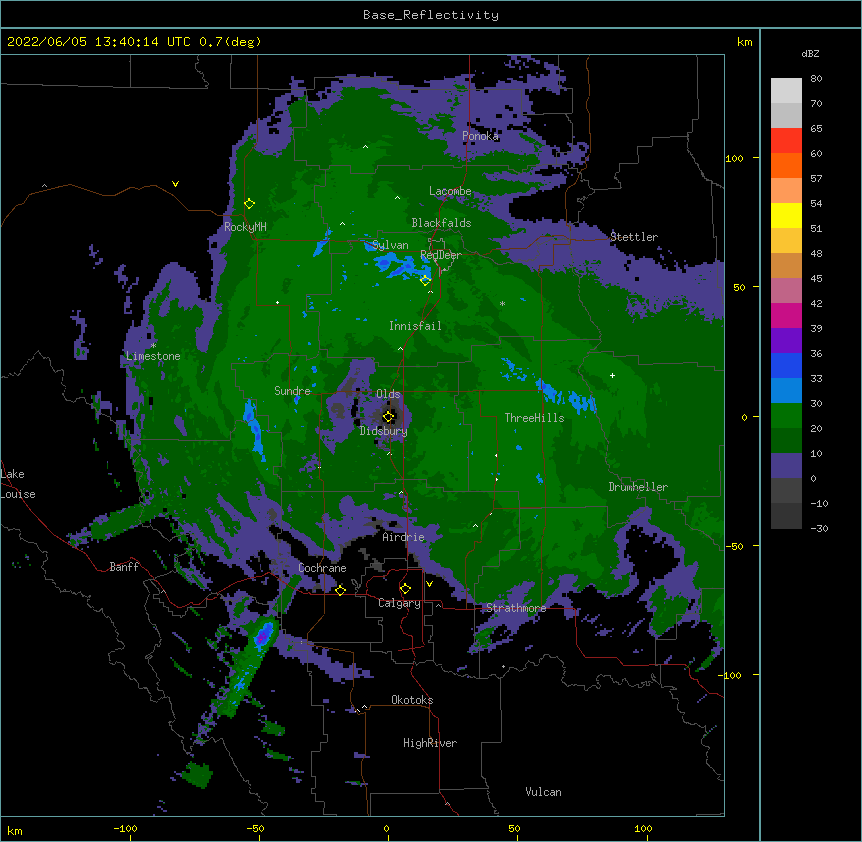This screenshot has height=842, width=862.
Task: Click the HighRiver label
Action: pos(430,743)
